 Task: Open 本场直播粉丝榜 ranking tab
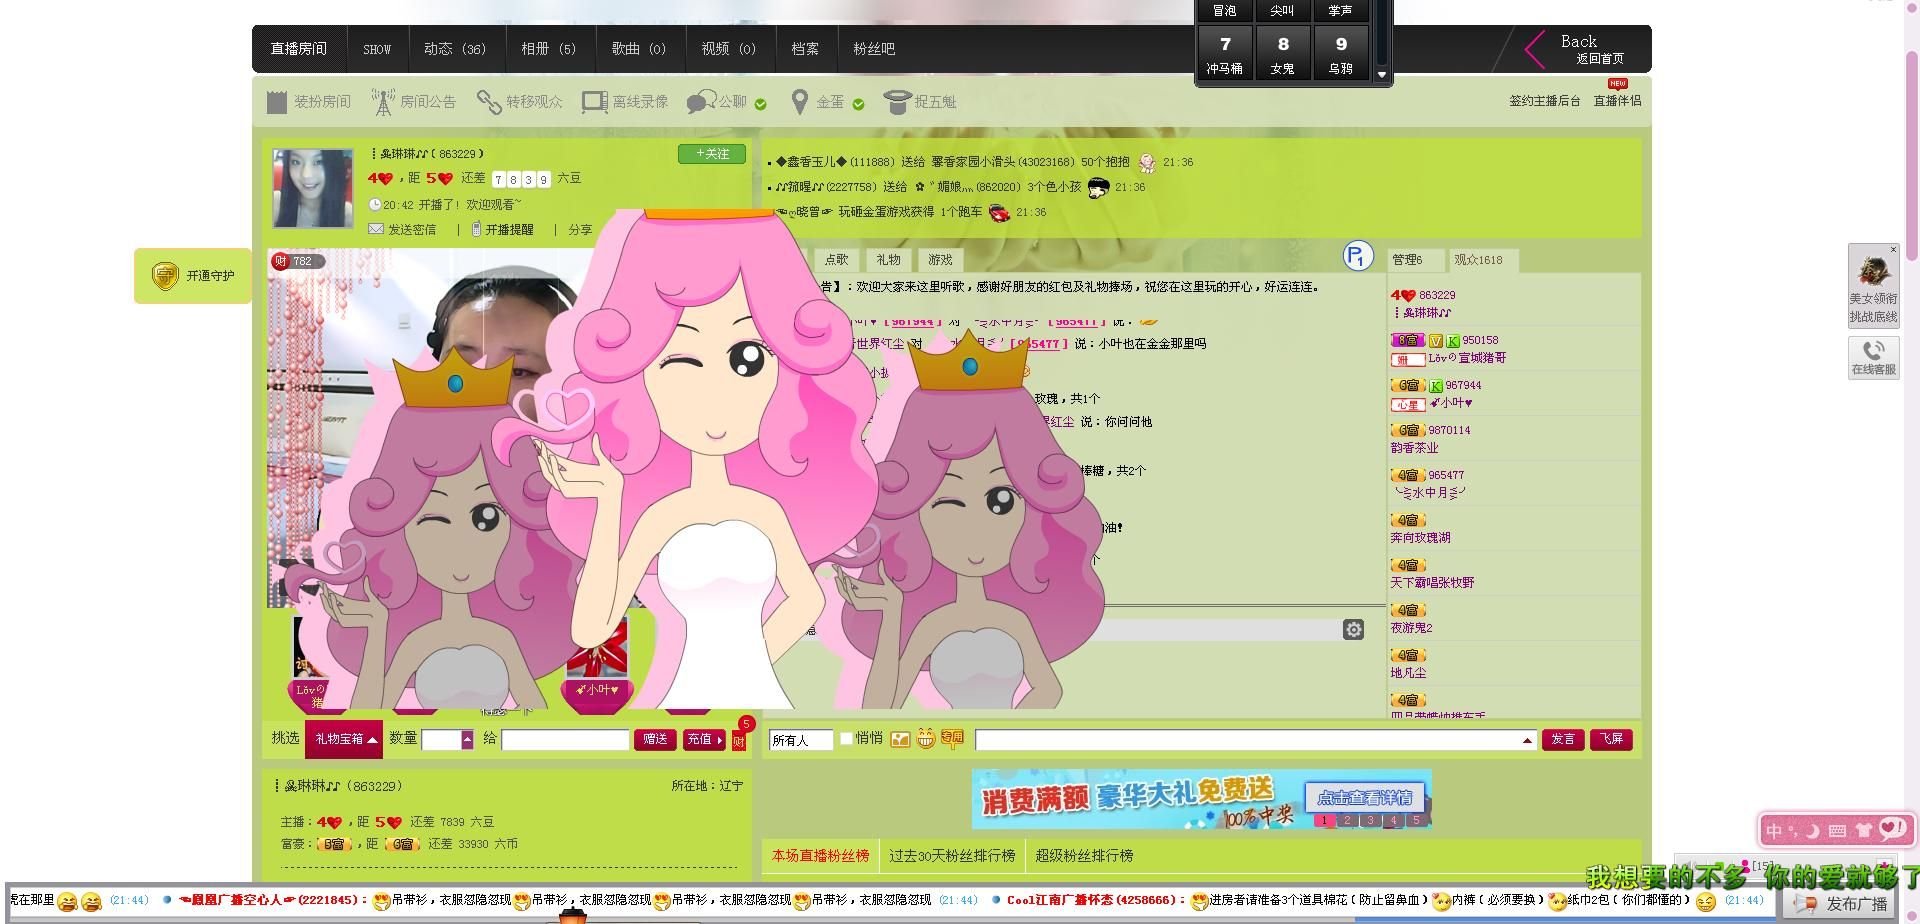pos(820,856)
